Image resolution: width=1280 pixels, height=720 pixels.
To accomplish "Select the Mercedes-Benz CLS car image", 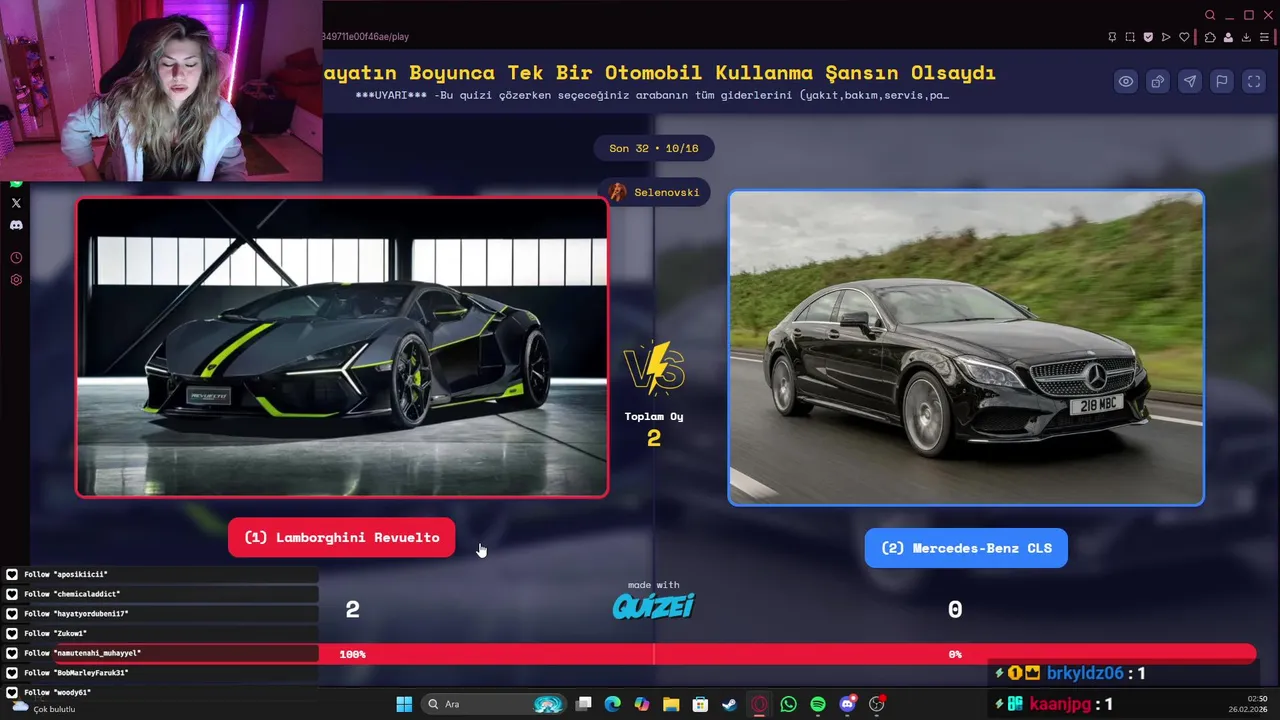I will [x=966, y=347].
